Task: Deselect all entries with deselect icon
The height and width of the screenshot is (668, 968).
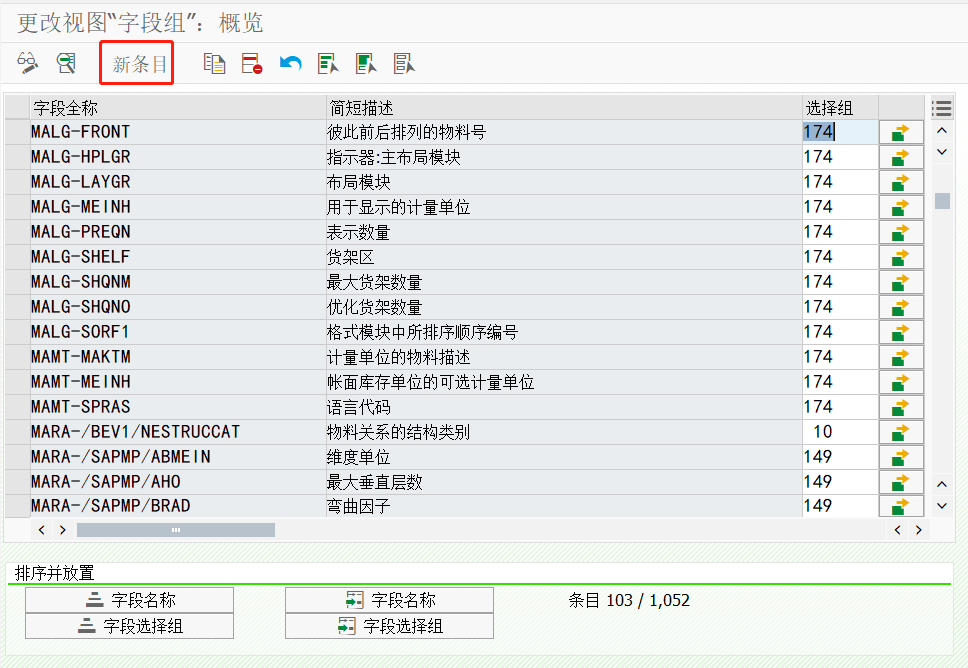Action: [x=403, y=62]
